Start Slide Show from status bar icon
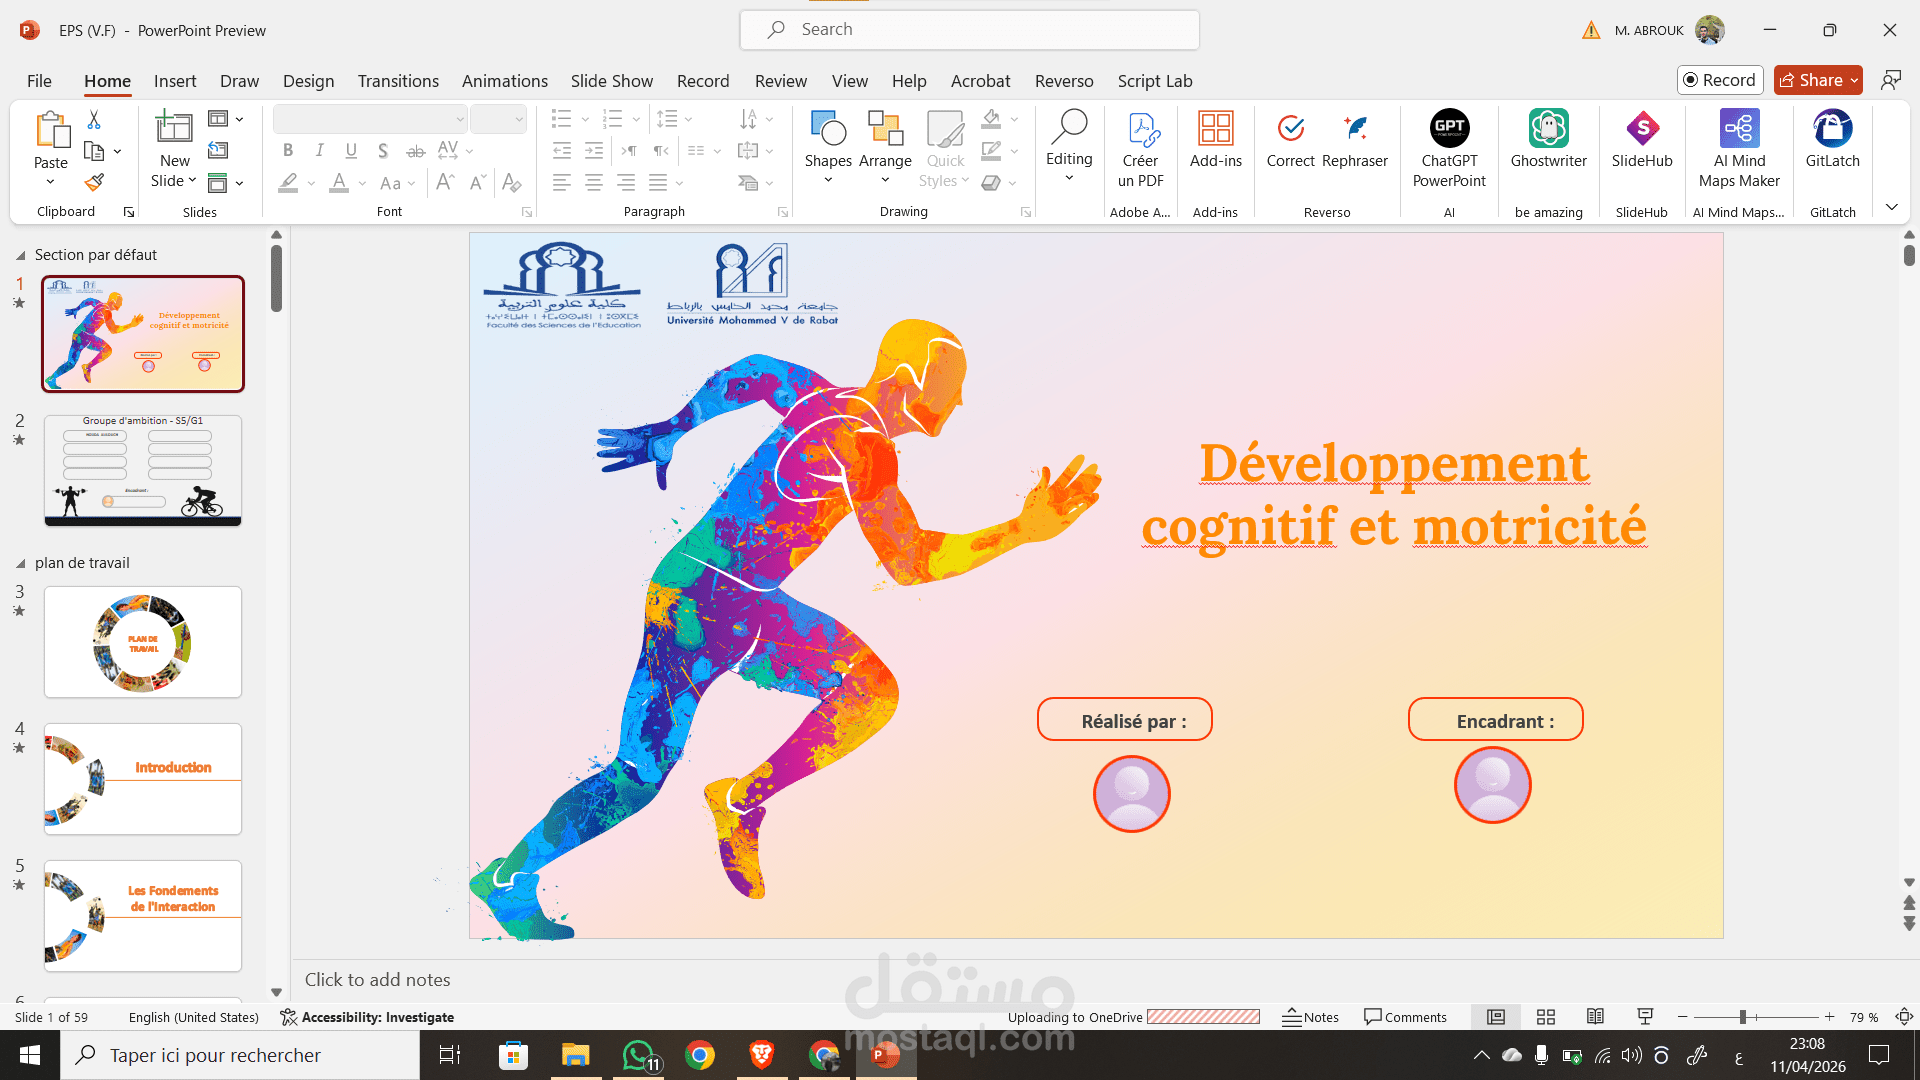 coord(1645,1017)
